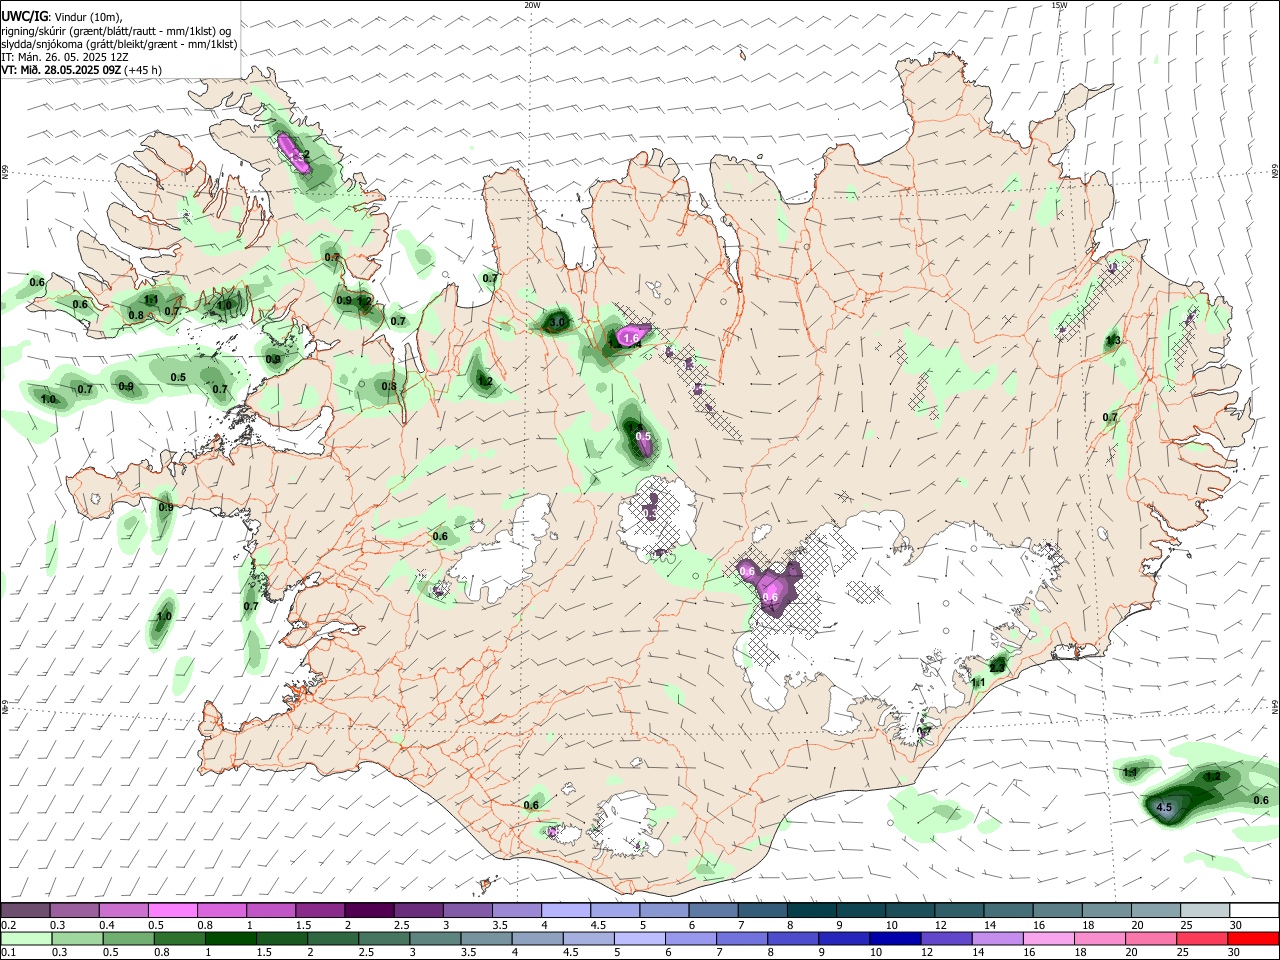This screenshot has width=1280, height=960.
Task: Pick the pale grey snow swatch between 25 and 30
Action: [1205, 911]
